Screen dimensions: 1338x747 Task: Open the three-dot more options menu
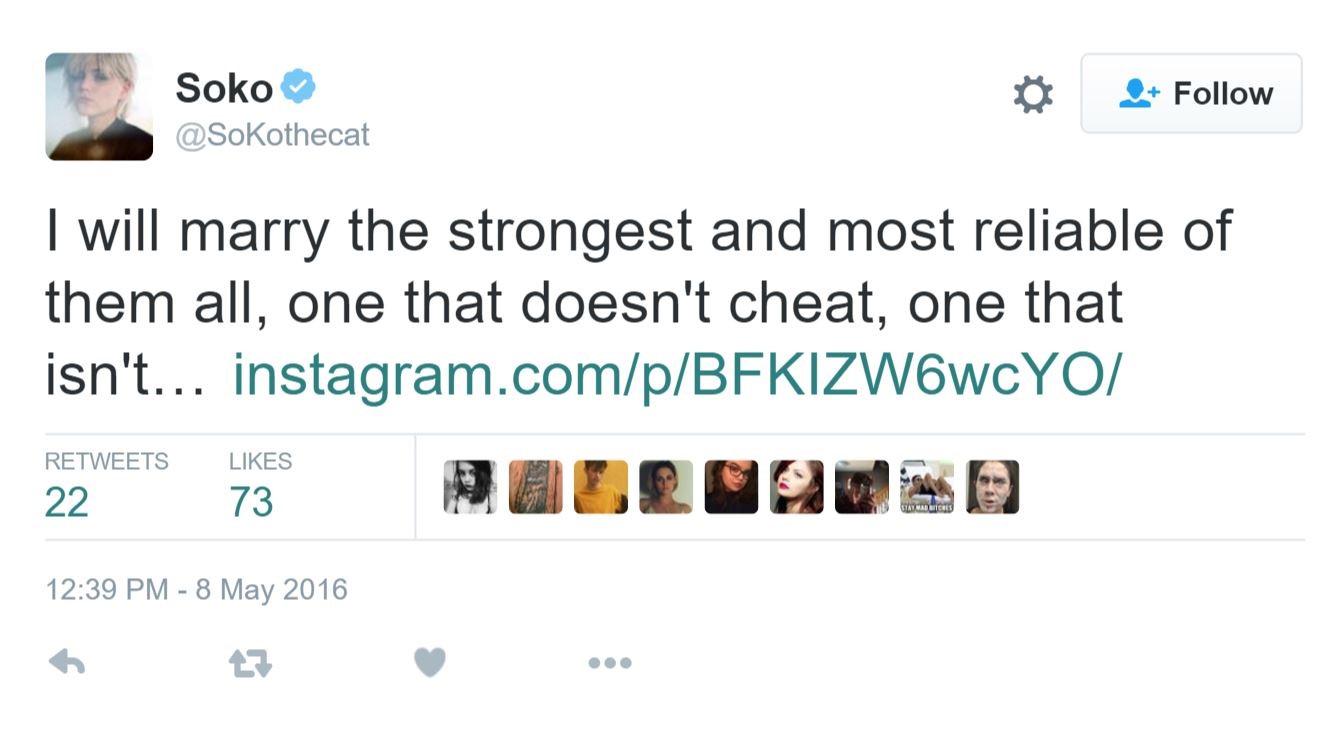(x=610, y=662)
